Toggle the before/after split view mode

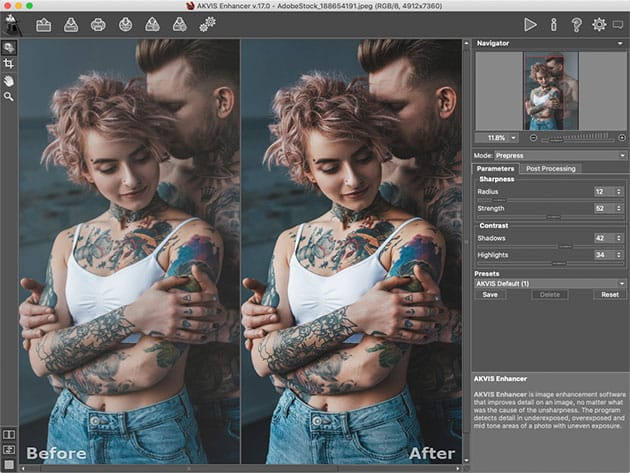coord(9,435)
